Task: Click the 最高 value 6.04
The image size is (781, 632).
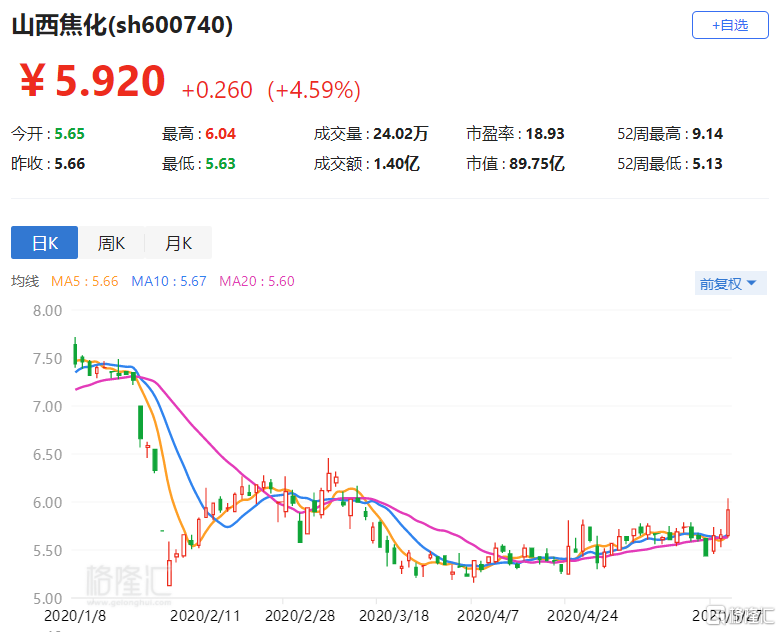Action: 220,133
